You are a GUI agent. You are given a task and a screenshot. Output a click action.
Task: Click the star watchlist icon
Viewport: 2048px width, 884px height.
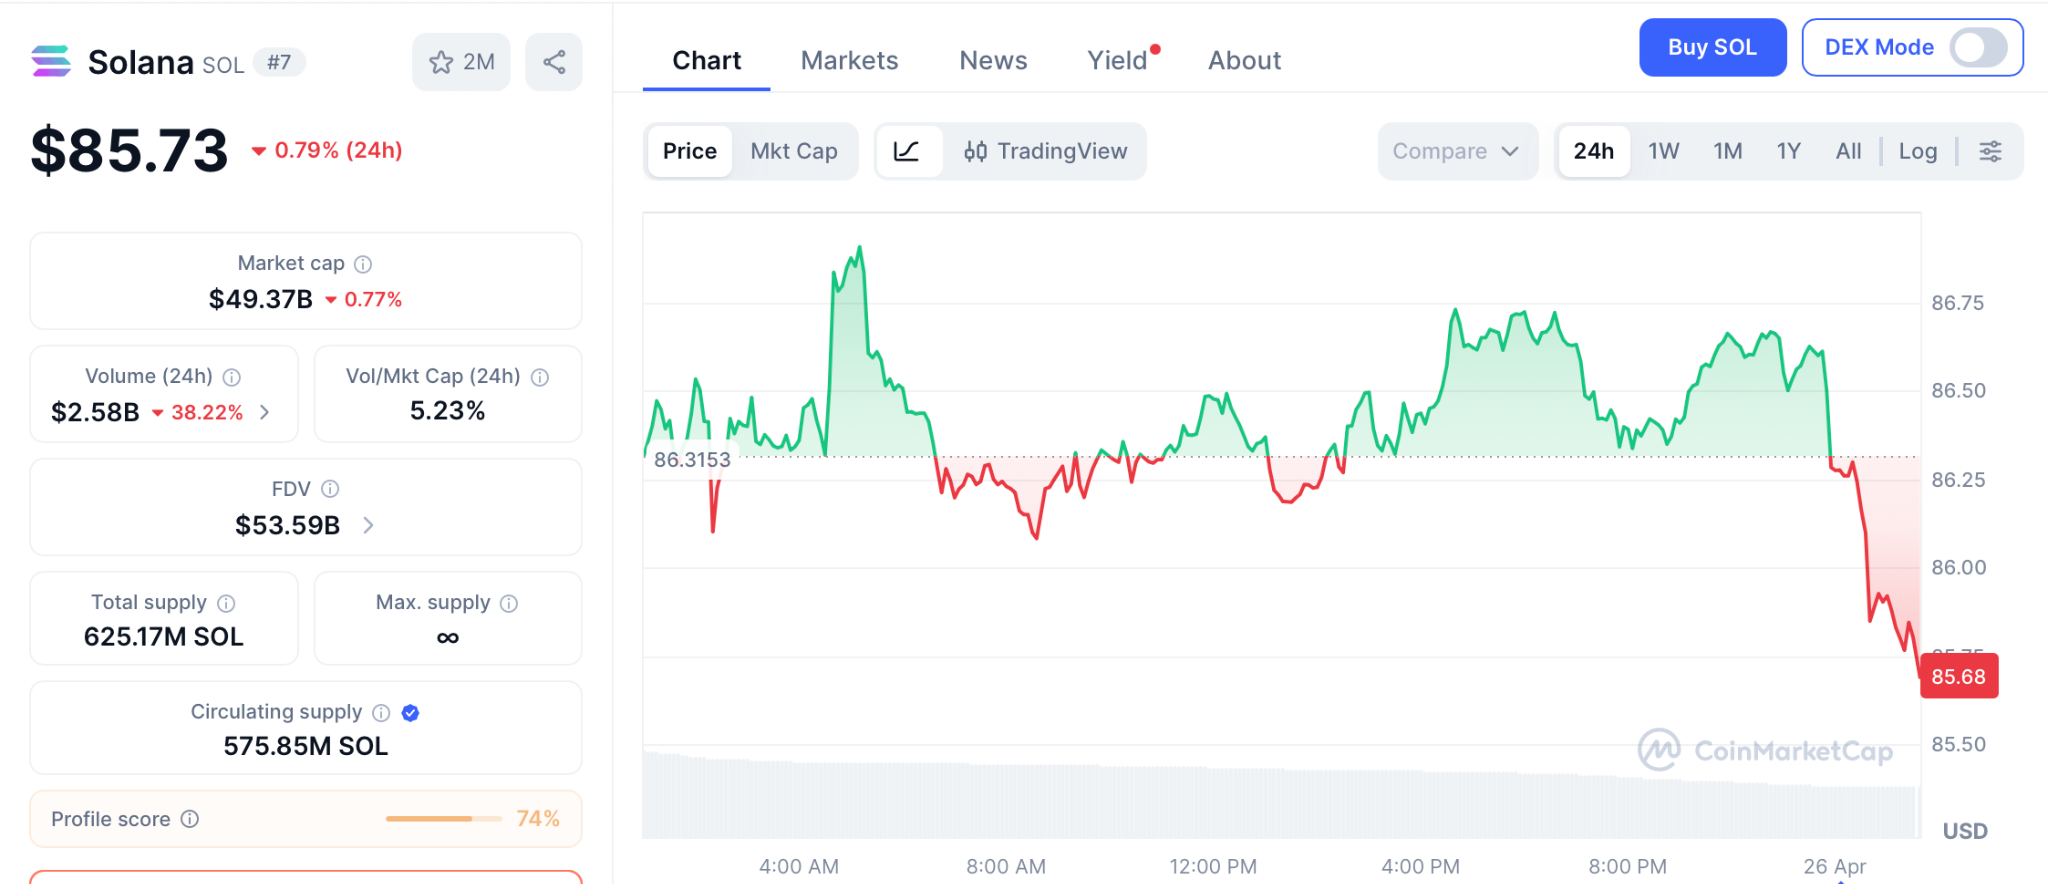click(x=441, y=63)
